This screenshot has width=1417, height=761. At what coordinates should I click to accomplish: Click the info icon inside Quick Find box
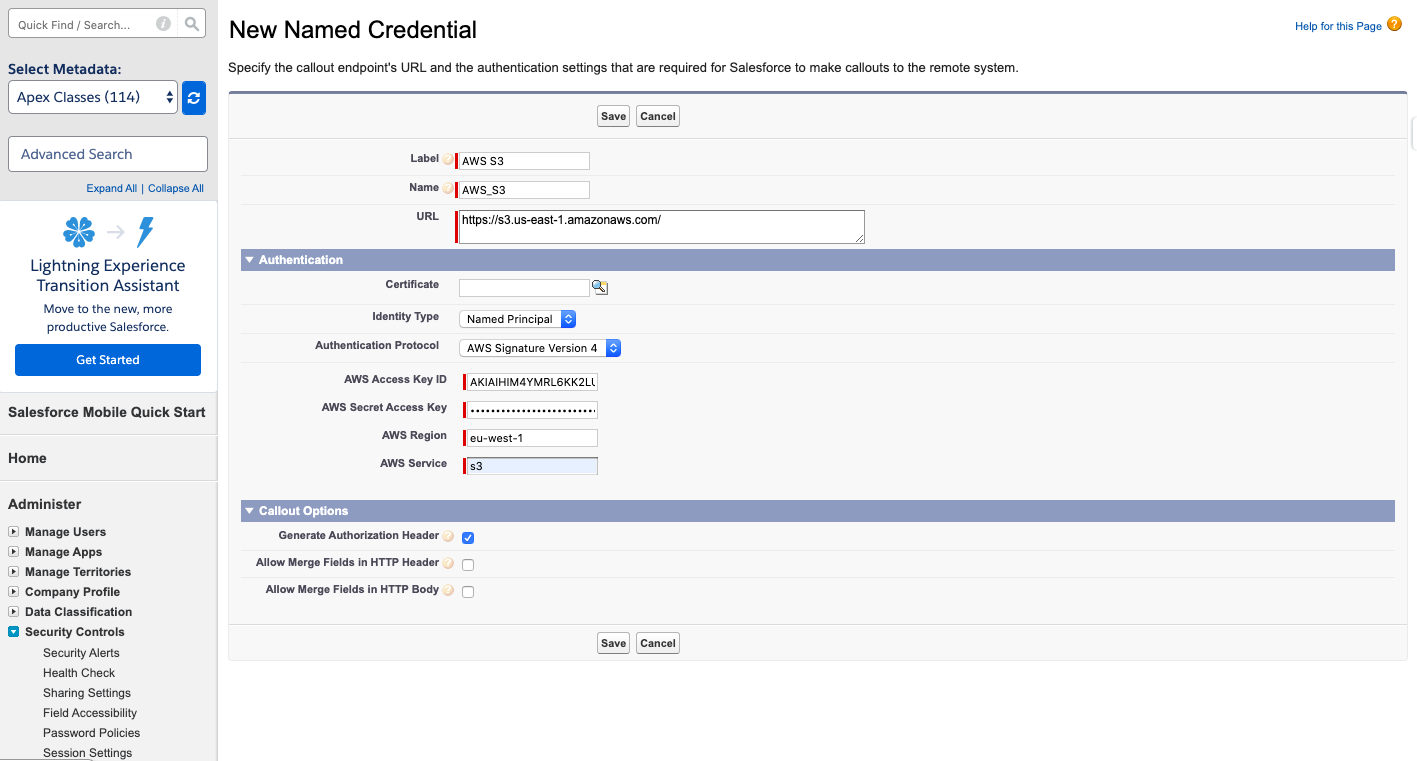tap(163, 22)
